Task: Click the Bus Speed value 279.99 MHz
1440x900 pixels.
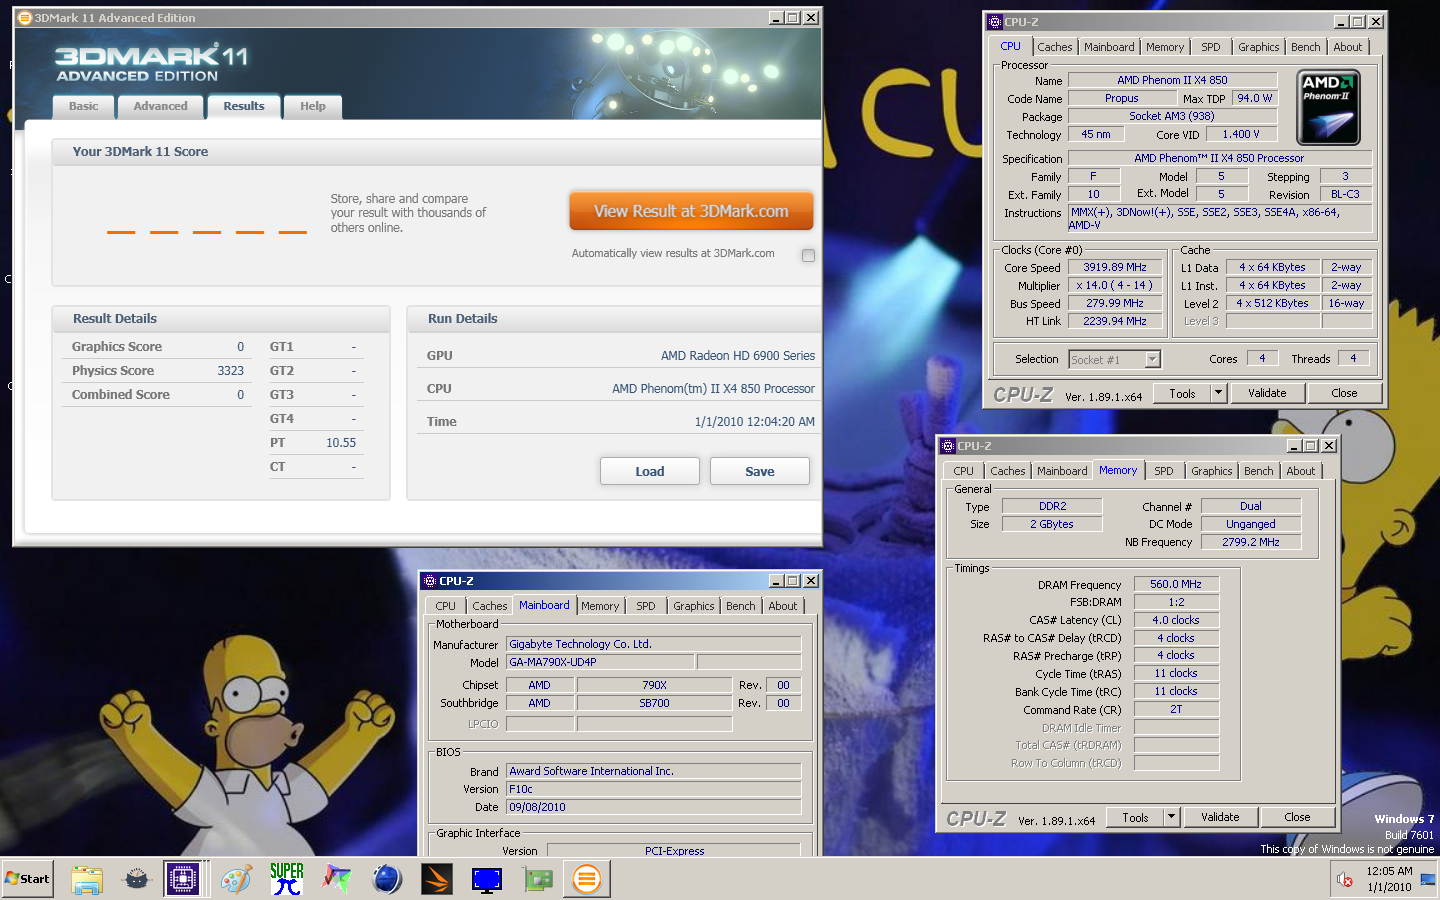Action: pos(1114,303)
